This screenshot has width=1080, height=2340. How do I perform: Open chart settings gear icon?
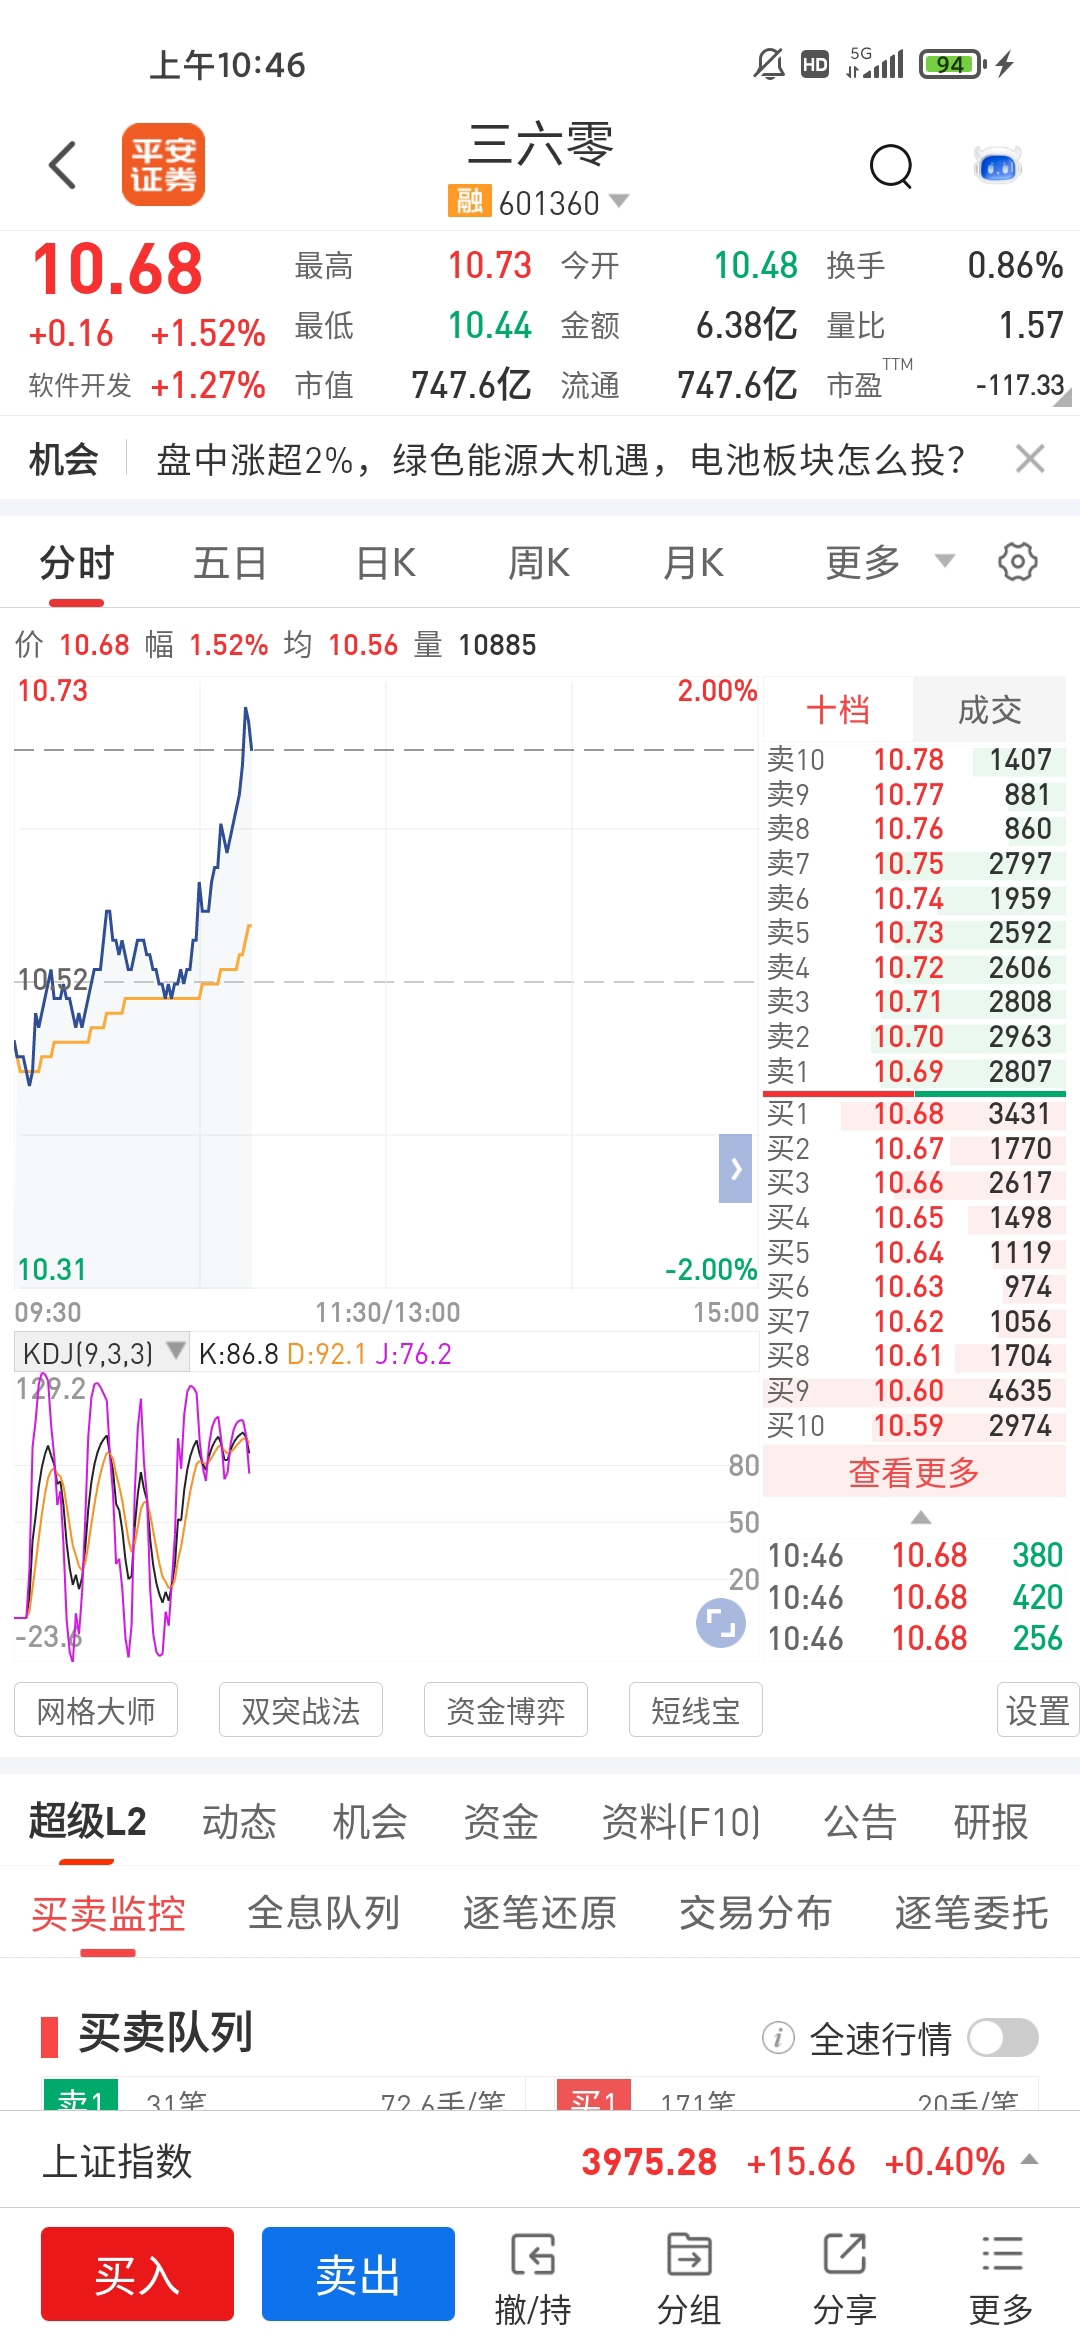pyautogui.click(x=1017, y=562)
